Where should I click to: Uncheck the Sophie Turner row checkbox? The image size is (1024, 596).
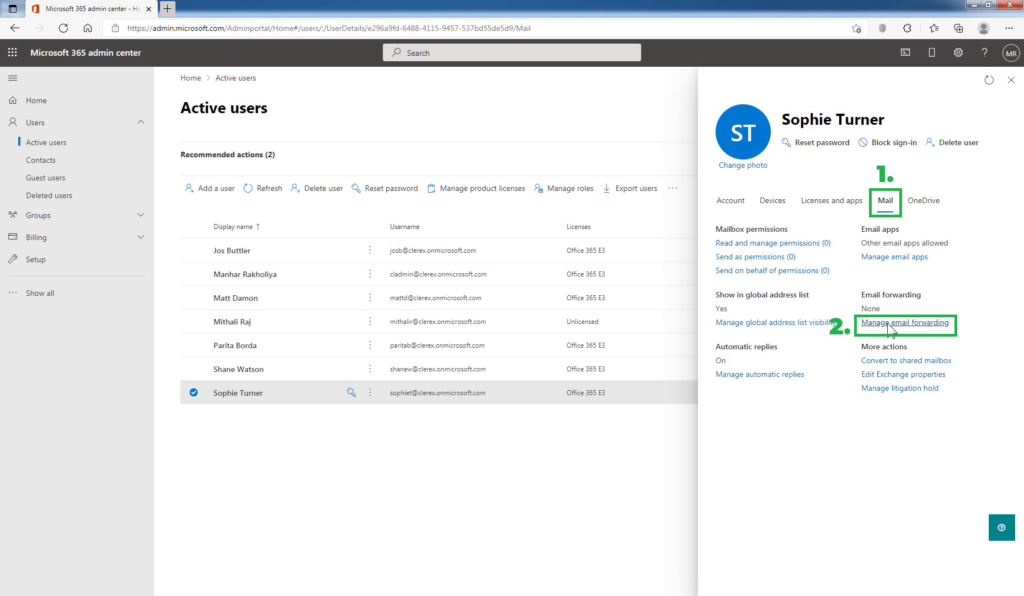[x=193, y=392]
